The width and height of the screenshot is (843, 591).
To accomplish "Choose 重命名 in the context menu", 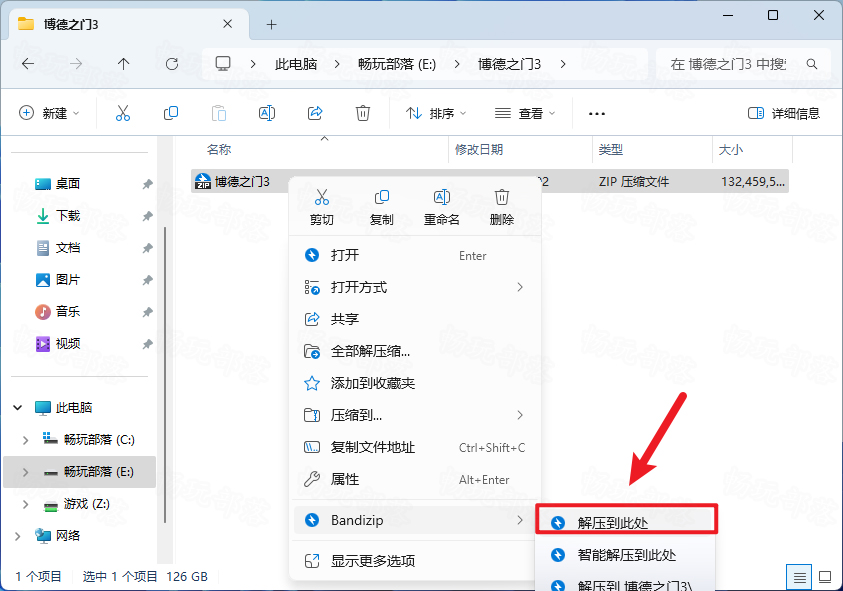I will click(441, 207).
